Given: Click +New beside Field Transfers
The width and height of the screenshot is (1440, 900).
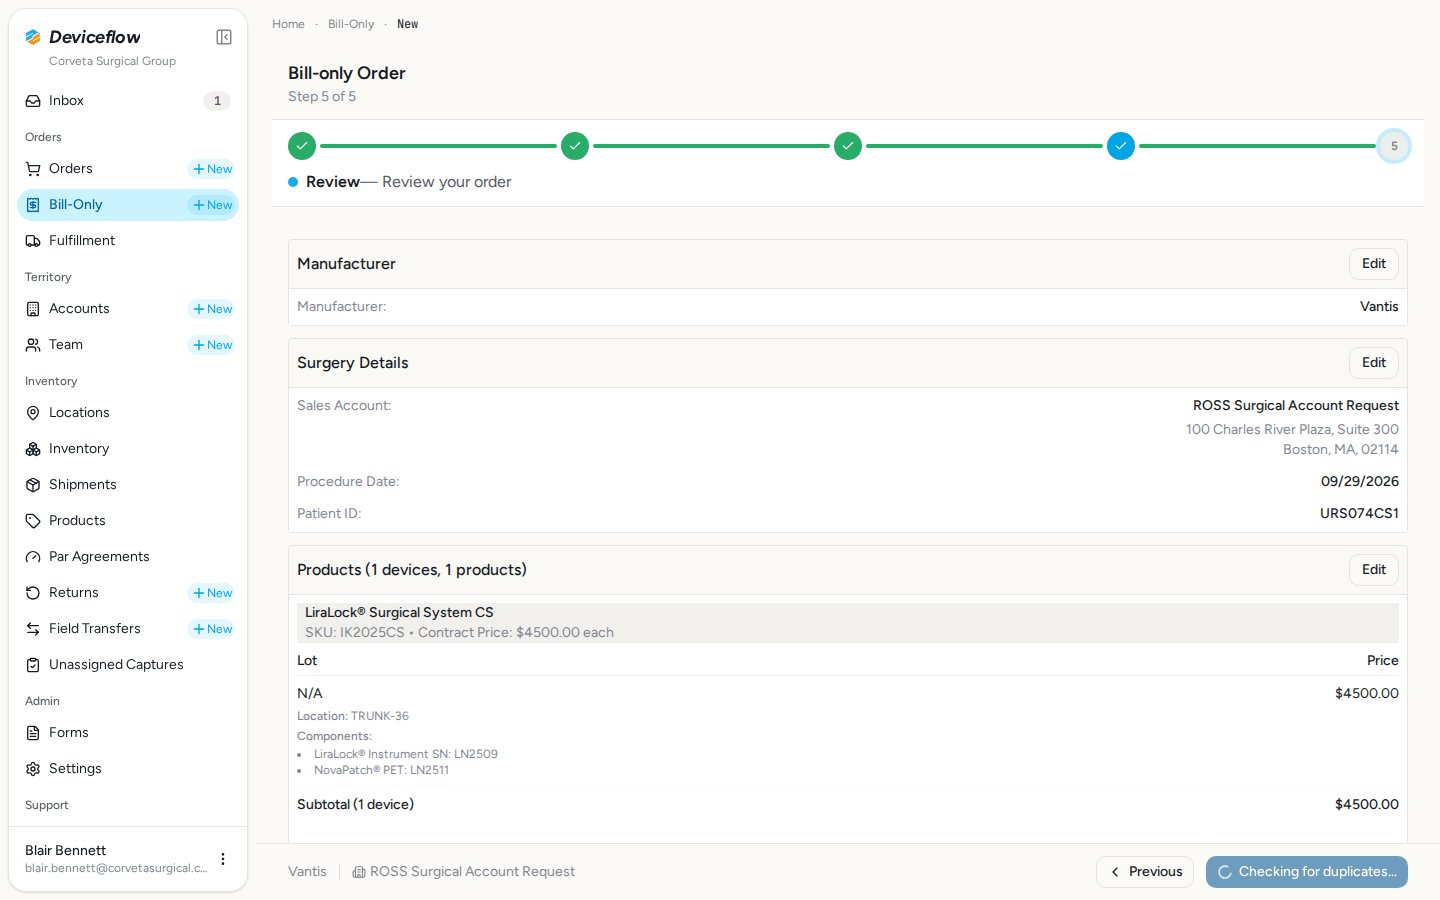Looking at the screenshot, I should tap(212, 629).
